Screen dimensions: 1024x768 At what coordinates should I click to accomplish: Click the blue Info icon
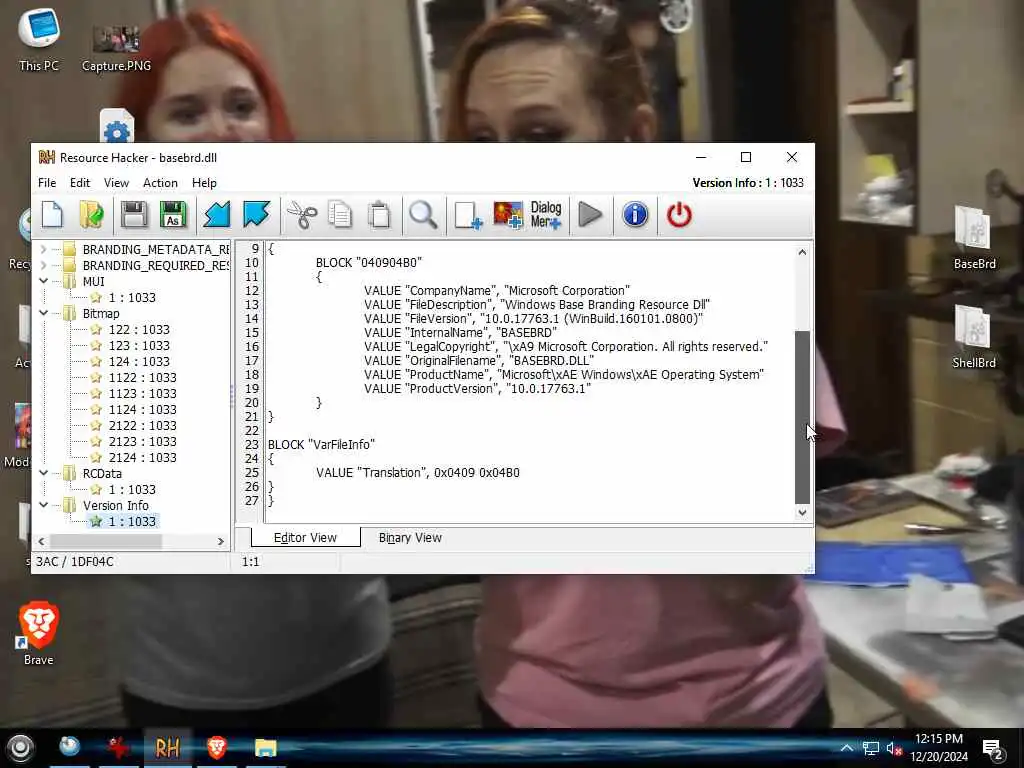pos(635,214)
